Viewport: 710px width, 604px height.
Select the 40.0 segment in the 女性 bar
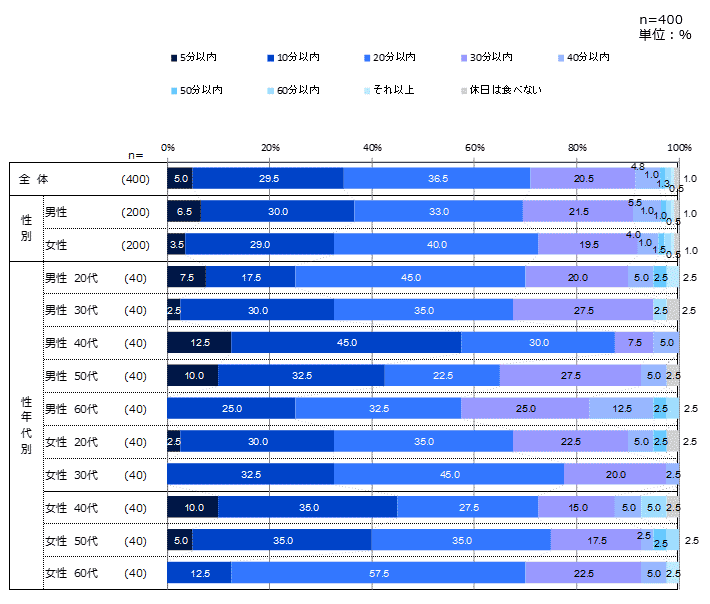(436, 244)
